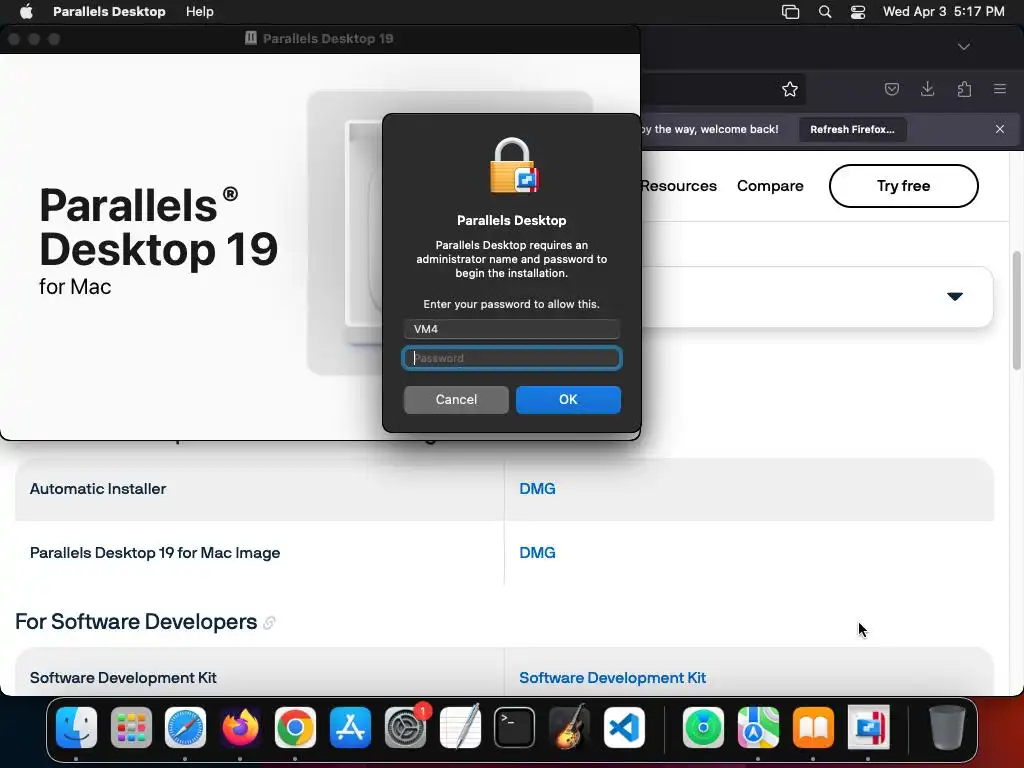
Task: Dismiss the welcome back notification bar
Action: click(x=1000, y=129)
